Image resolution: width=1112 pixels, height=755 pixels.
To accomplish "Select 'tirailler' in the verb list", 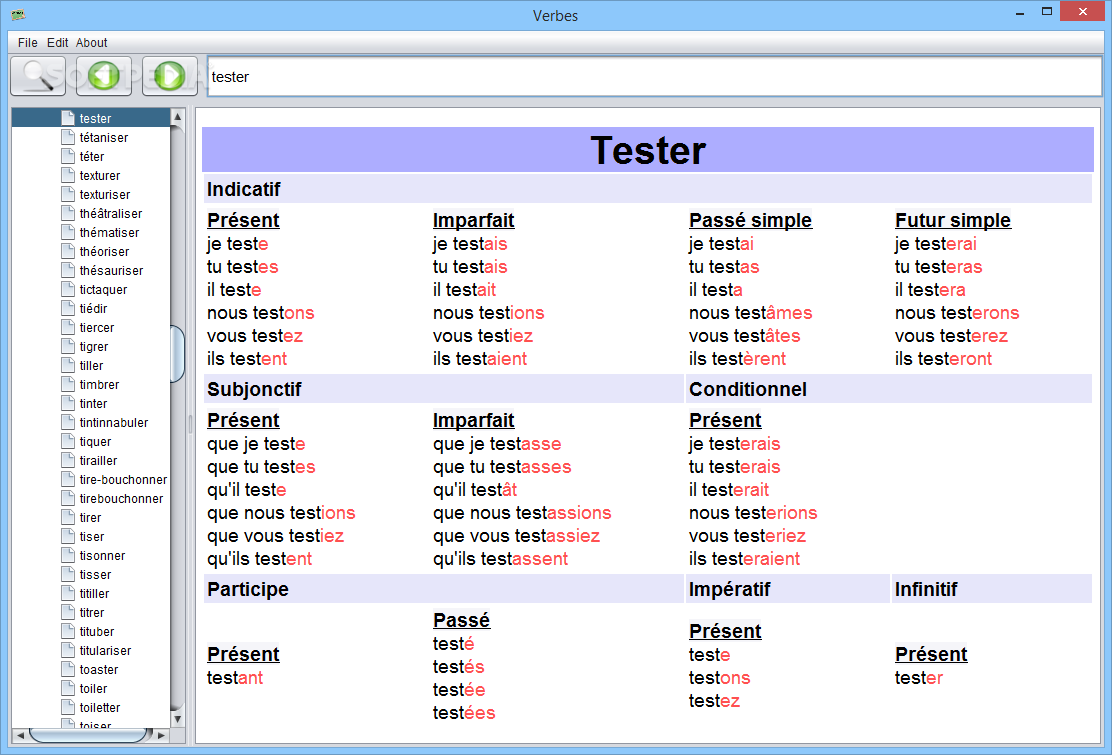I will pyautogui.click(x=98, y=461).
